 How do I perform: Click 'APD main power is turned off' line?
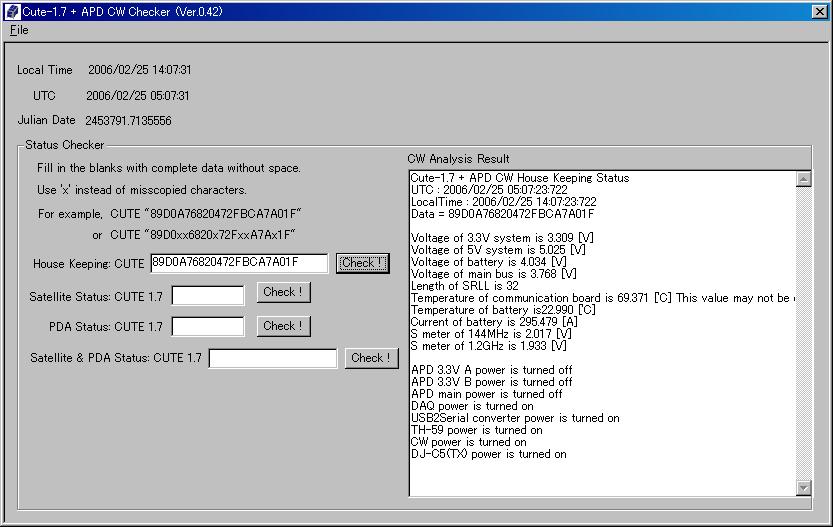coord(487,395)
